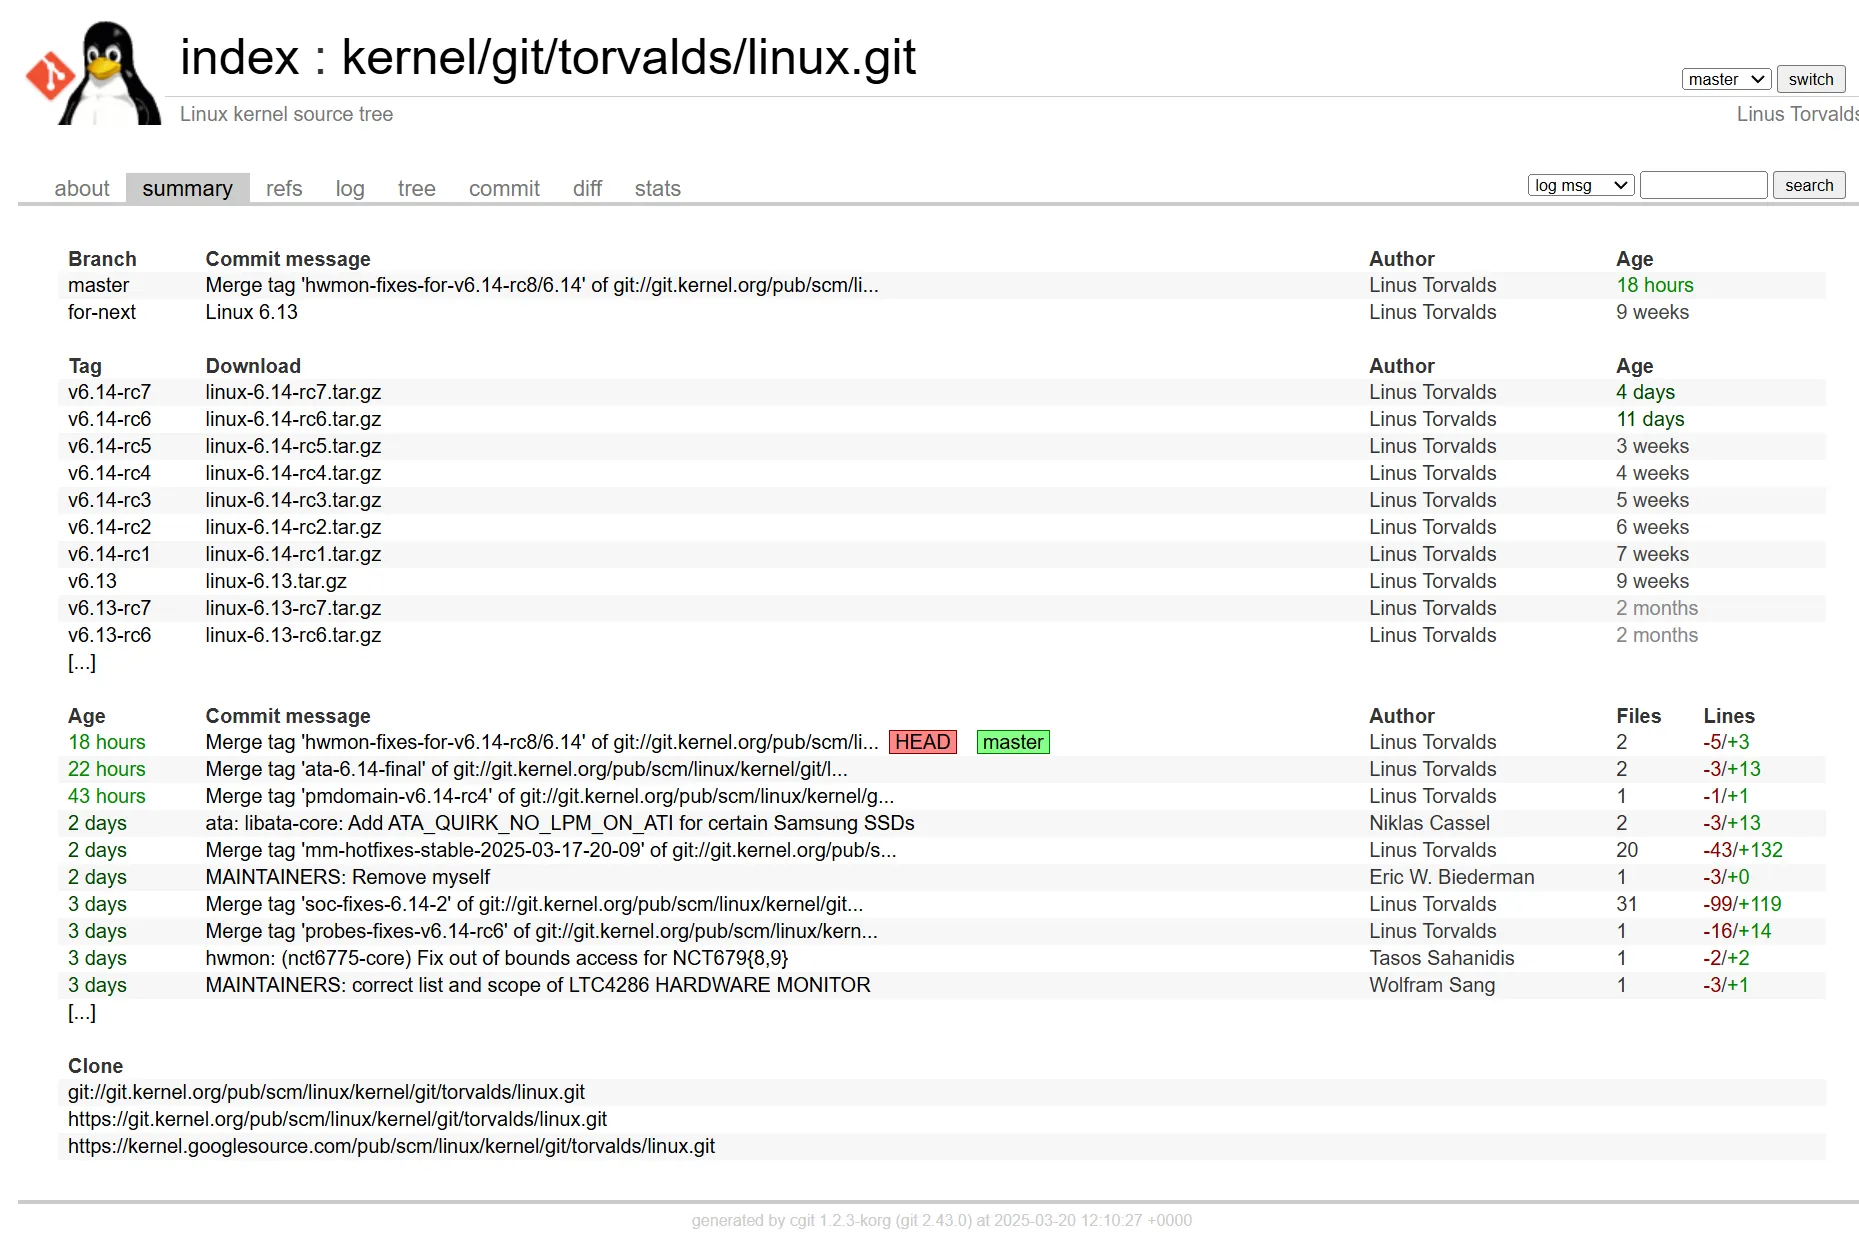Expand the tag list with the [...] link
The height and width of the screenshot is (1247, 1859).
(x=82, y=662)
